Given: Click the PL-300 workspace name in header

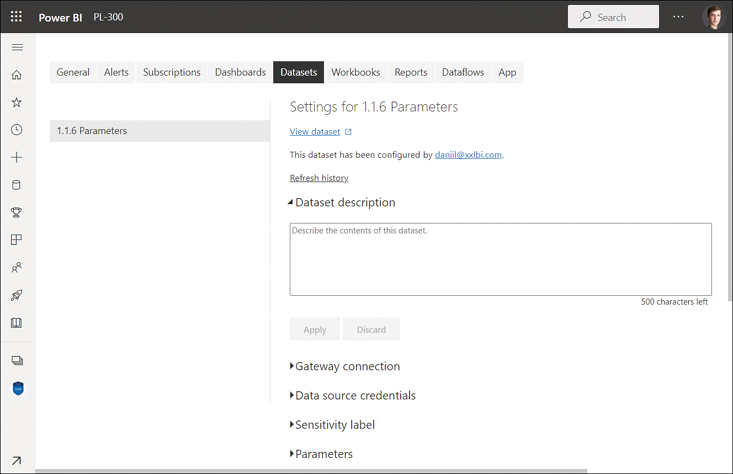Looking at the screenshot, I should point(108,17).
